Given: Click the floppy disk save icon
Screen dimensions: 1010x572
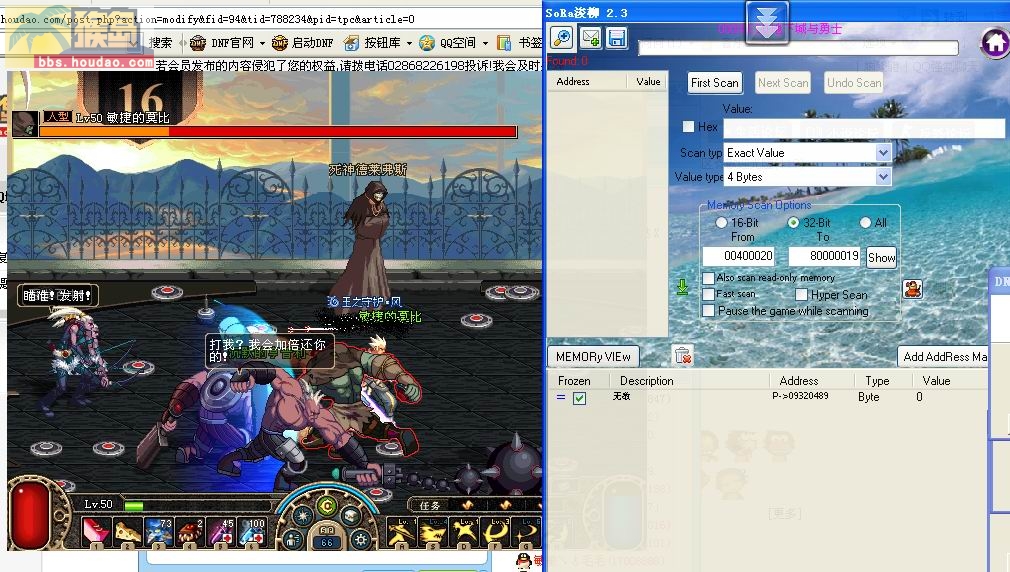Looking at the screenshot, I should [616, 38].
